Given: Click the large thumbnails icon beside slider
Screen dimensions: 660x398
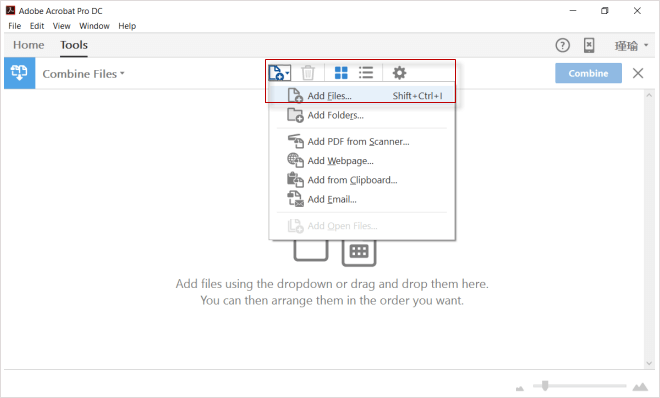Looking at the screenshot, I should 640,386.
